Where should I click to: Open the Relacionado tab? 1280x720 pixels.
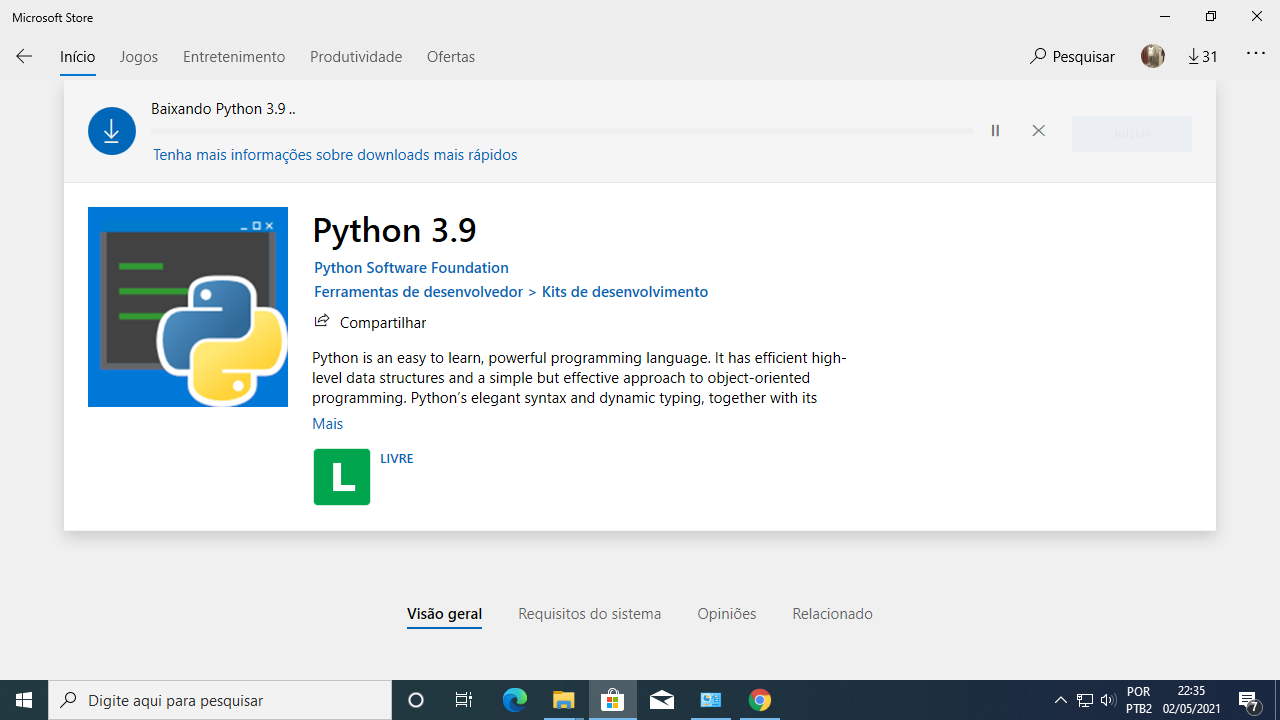[x=833, y=614]
